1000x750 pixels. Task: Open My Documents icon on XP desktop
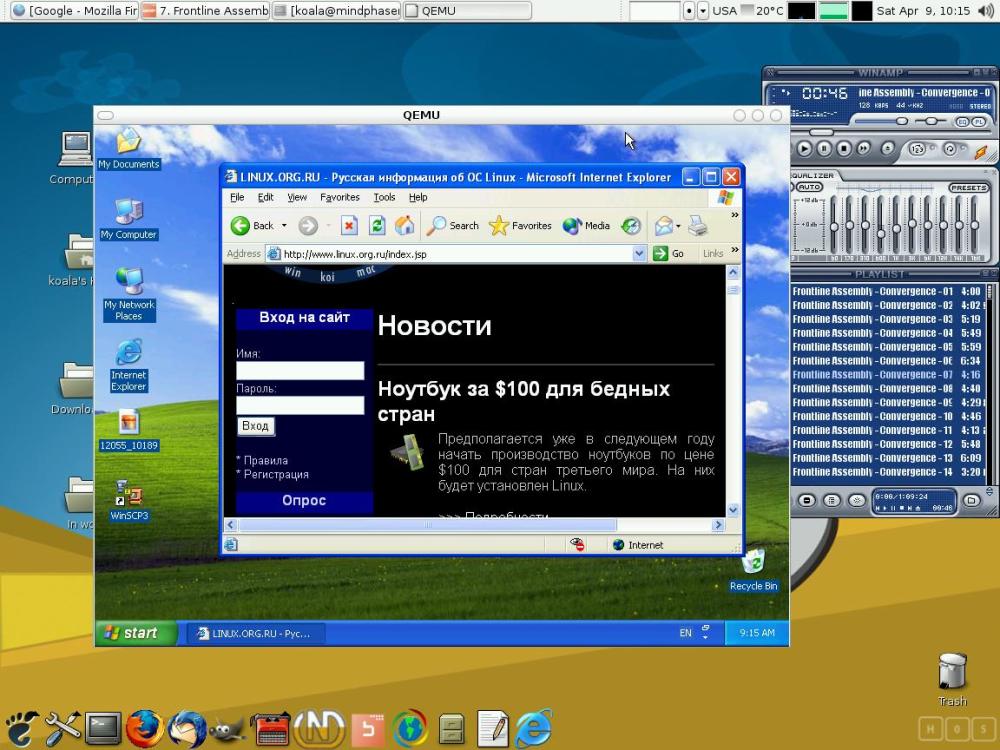[128, 149]
